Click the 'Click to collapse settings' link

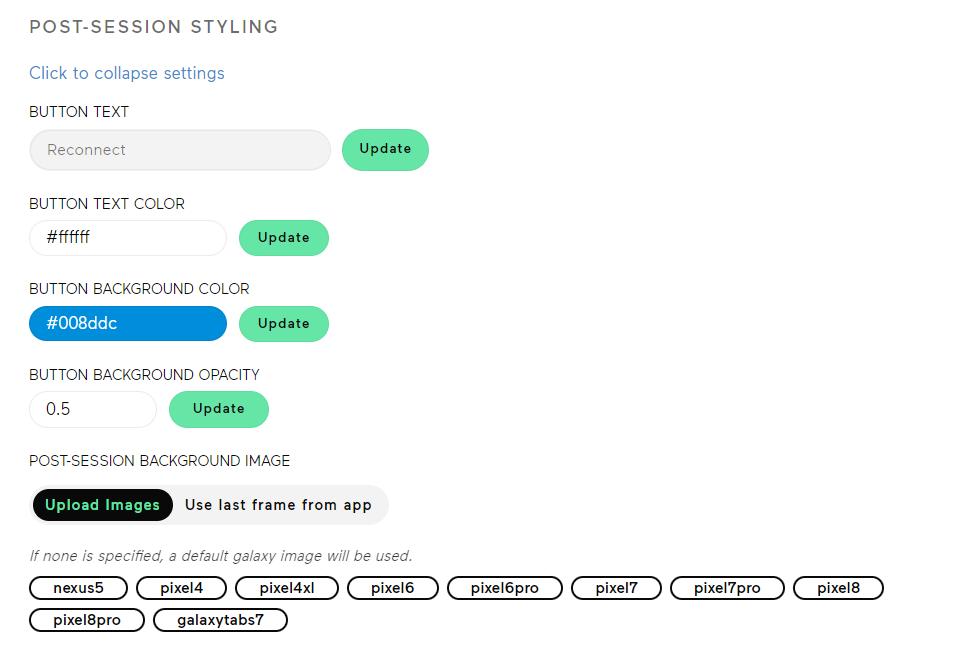(x=127, y=73)
